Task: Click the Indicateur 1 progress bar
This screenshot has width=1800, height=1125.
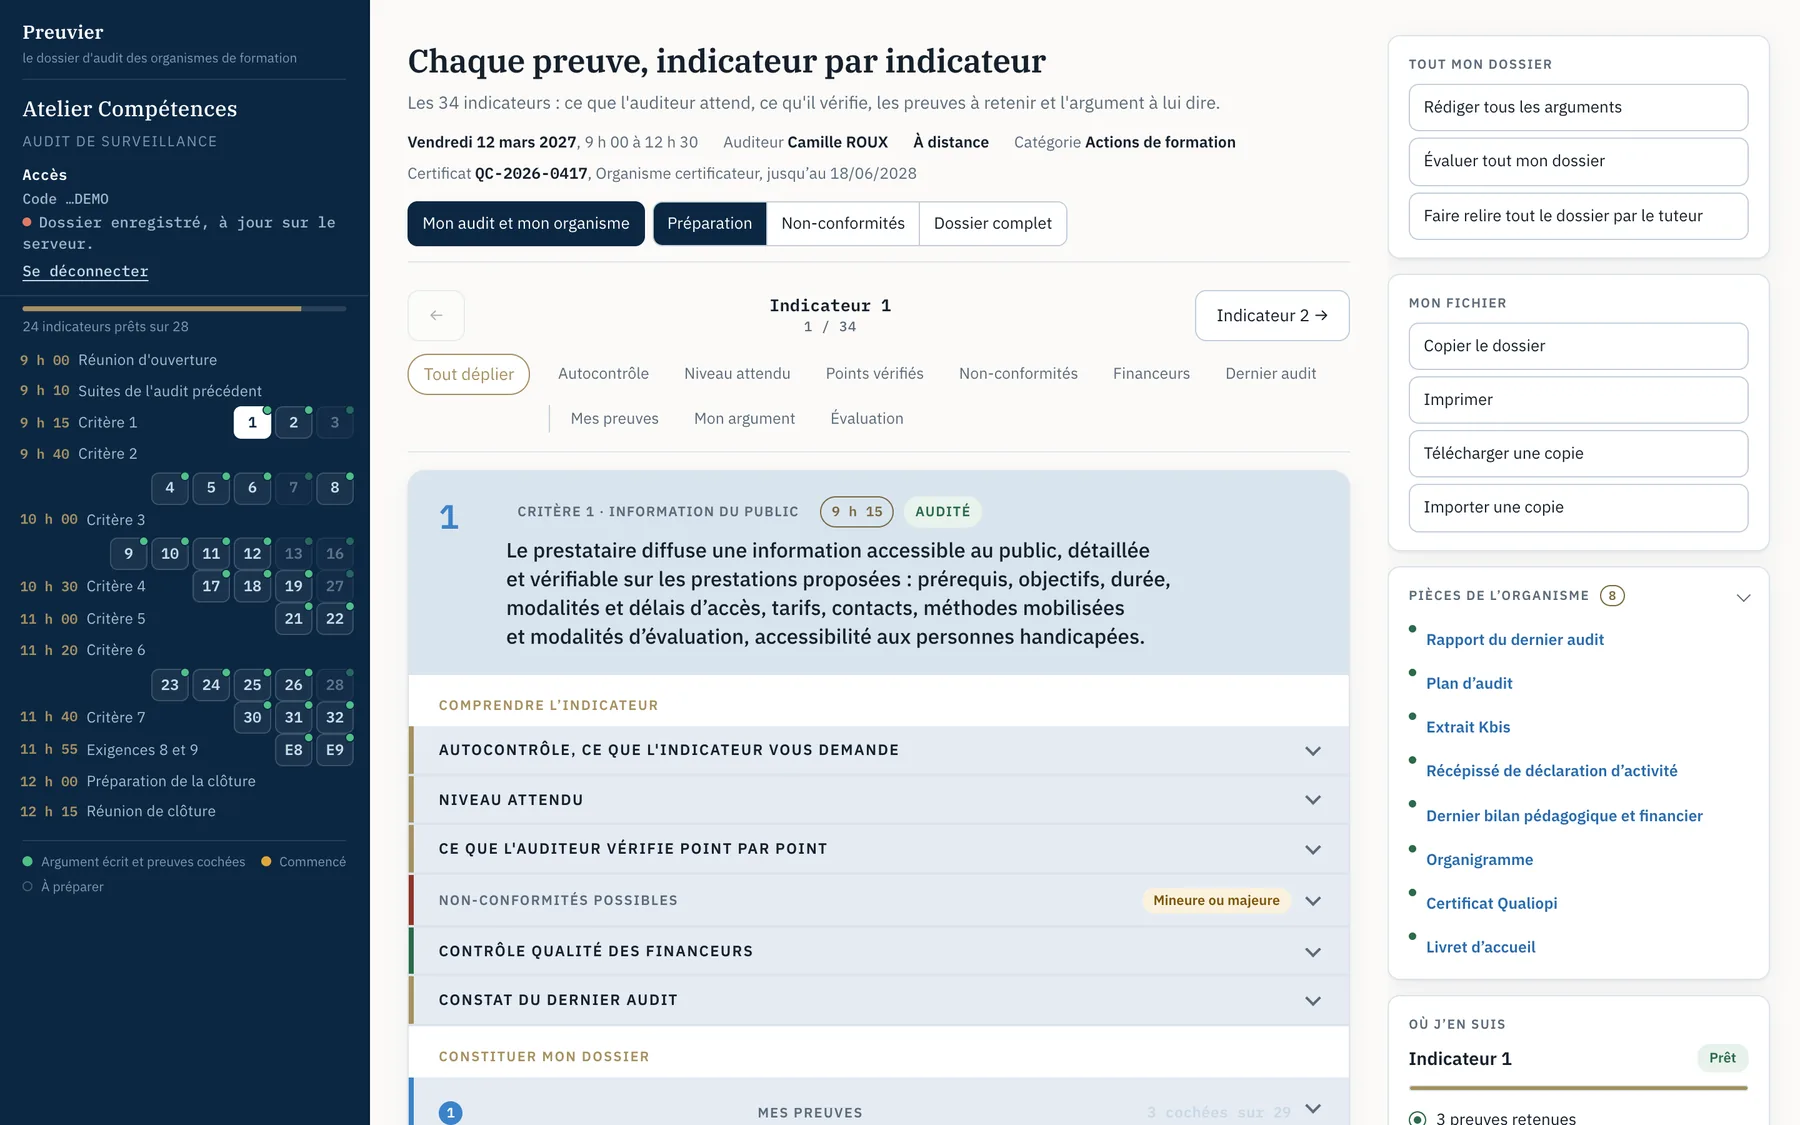Action: (x=1578, y=1087)
